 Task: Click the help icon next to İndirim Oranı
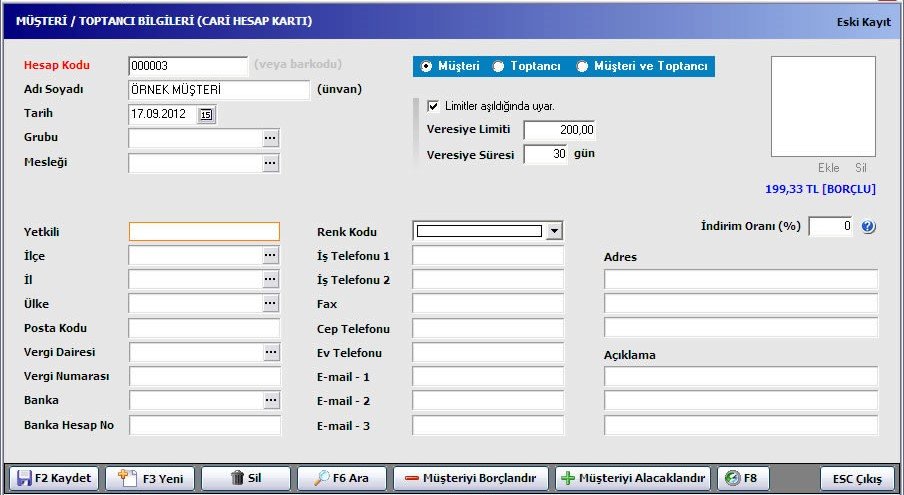point(868,227)
